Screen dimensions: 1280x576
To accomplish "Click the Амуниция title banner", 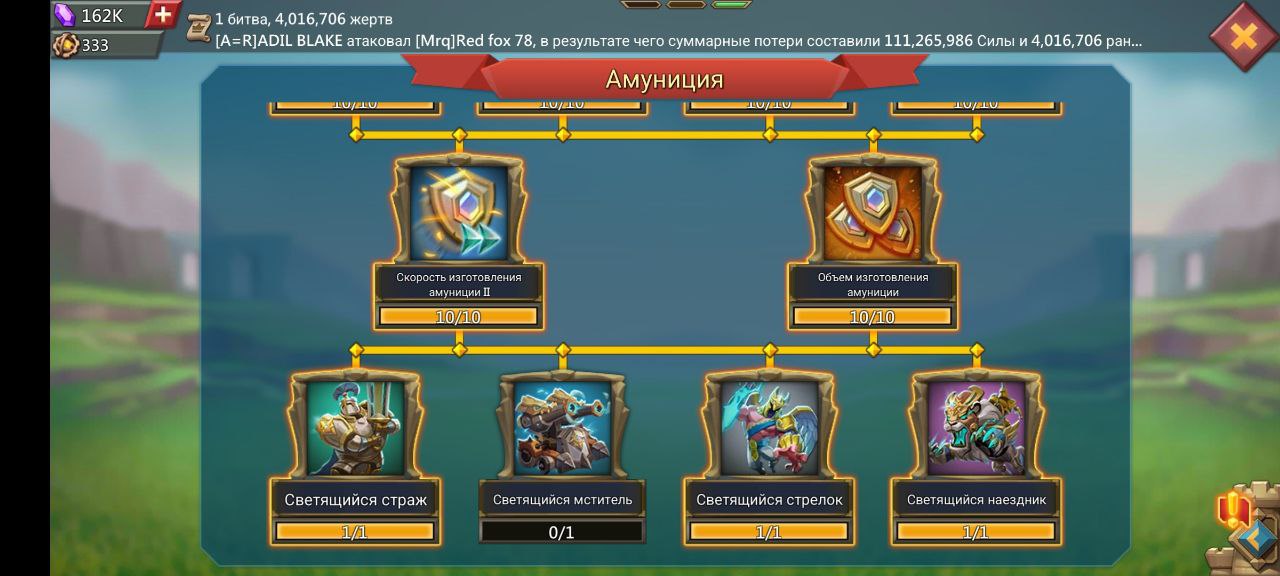I will (664, 79).
